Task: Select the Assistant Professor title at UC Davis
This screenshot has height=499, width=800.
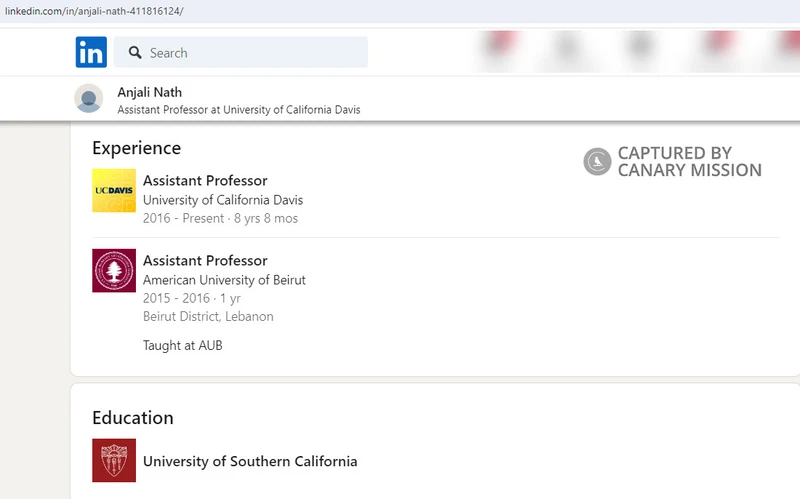Action: 205,181
